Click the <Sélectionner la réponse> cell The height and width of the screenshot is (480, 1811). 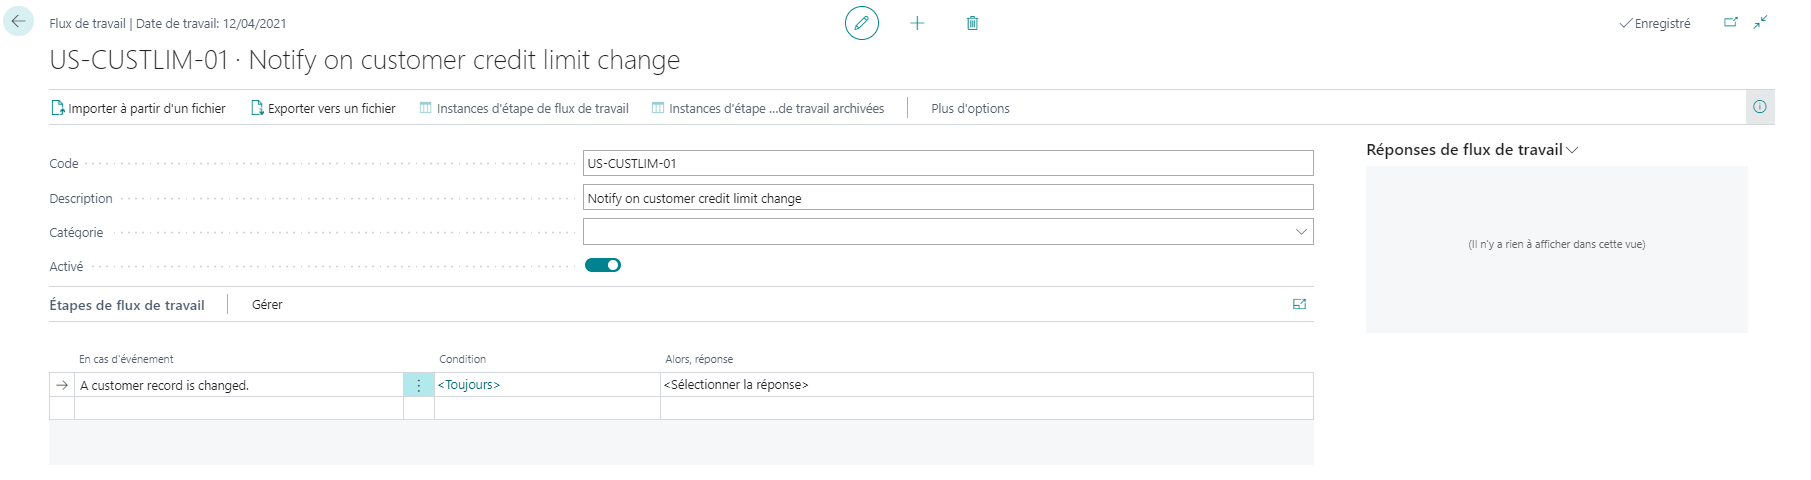pos(736,385)
